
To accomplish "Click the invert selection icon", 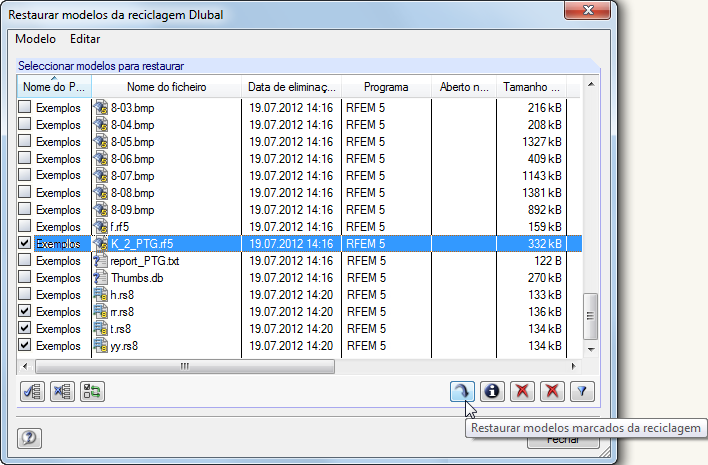I will pos(92,391).
